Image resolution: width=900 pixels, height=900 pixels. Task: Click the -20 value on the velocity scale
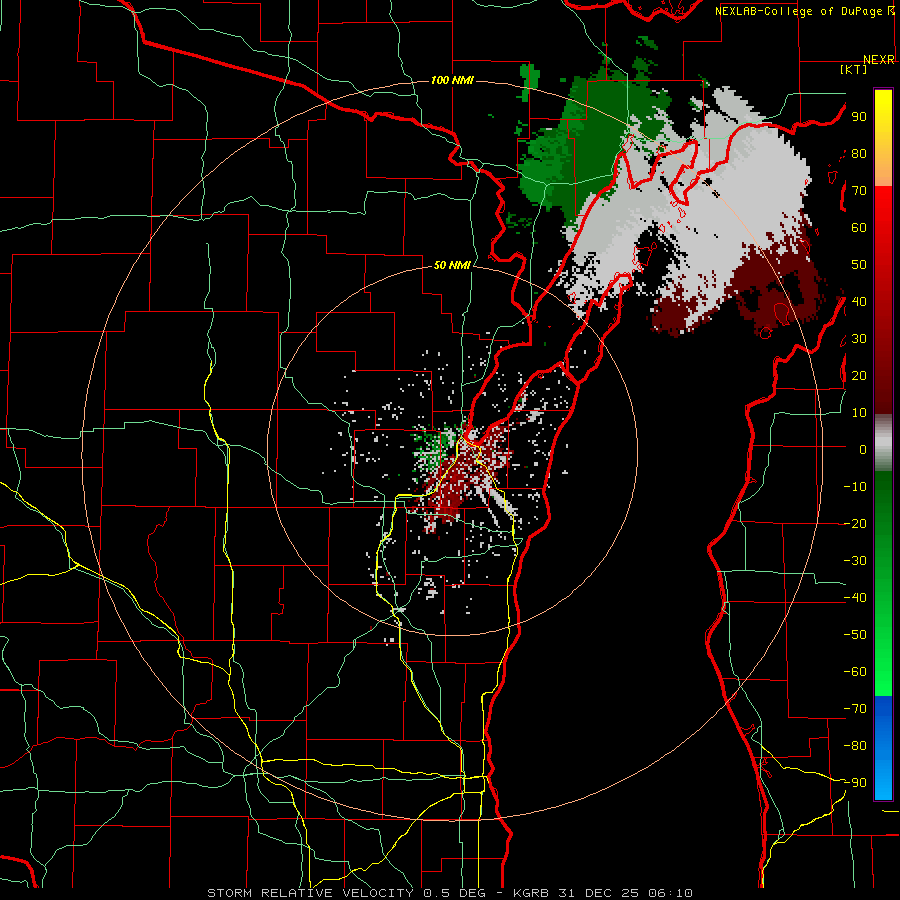(855, 524)
